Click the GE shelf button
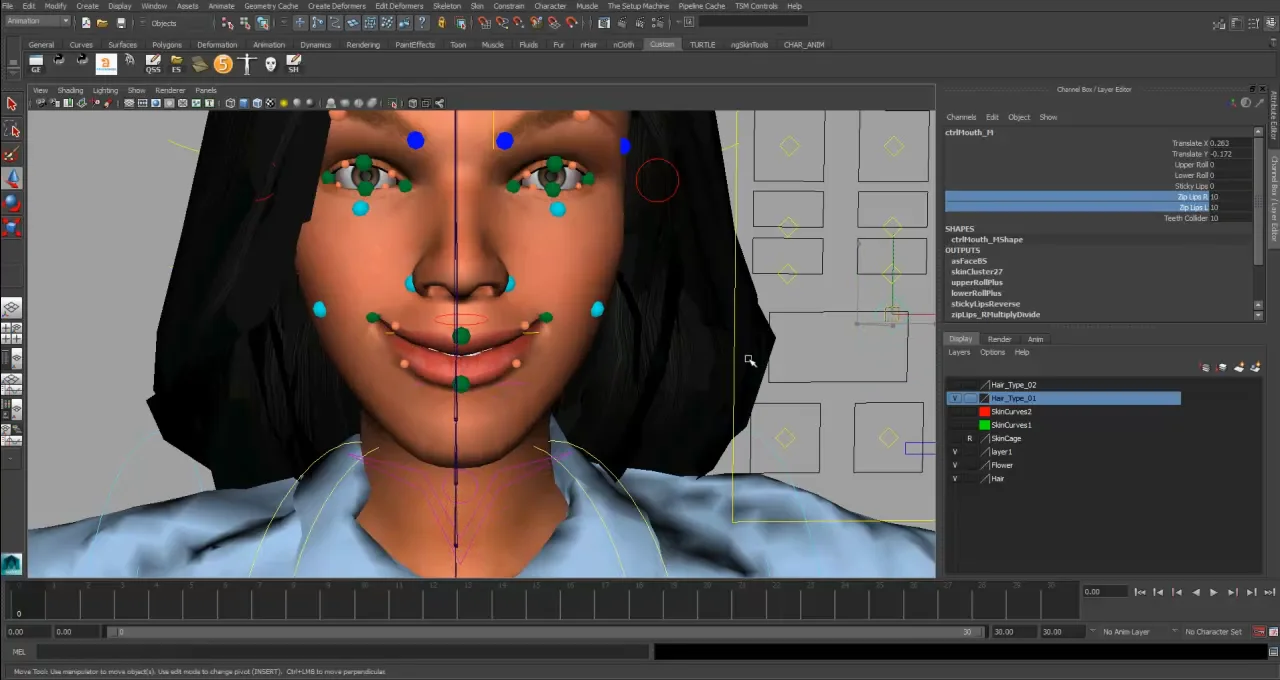This screenshot has height=680, width=1280. pos(36,64)
